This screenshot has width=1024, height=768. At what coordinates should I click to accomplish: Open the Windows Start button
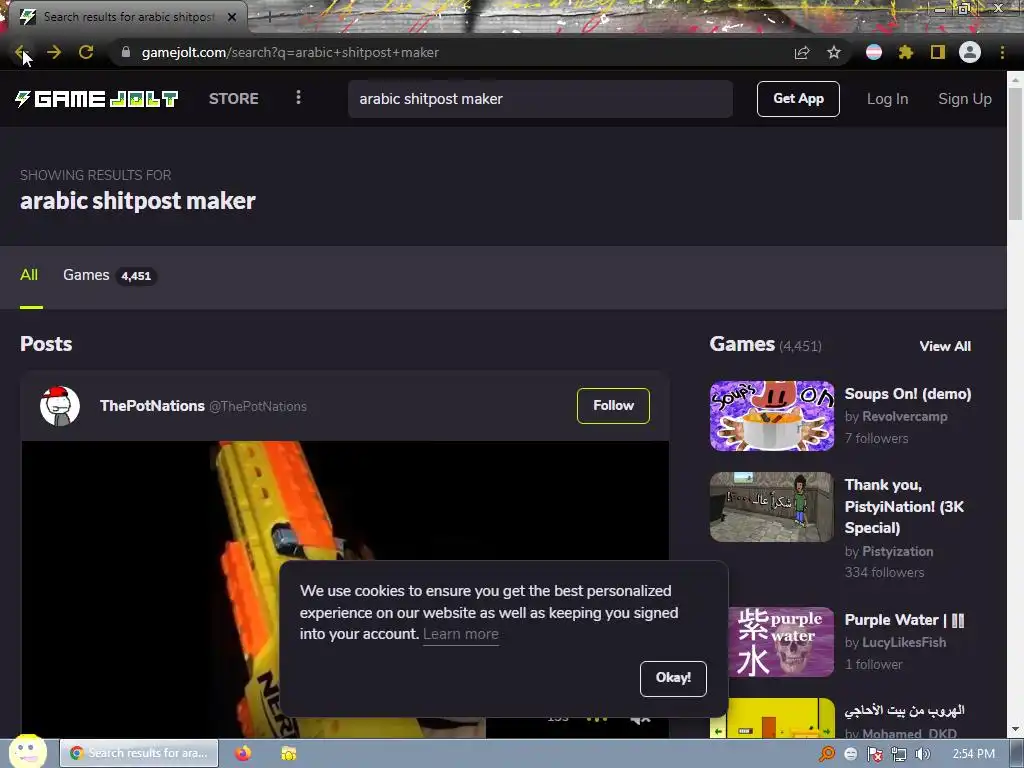point(27,752)
